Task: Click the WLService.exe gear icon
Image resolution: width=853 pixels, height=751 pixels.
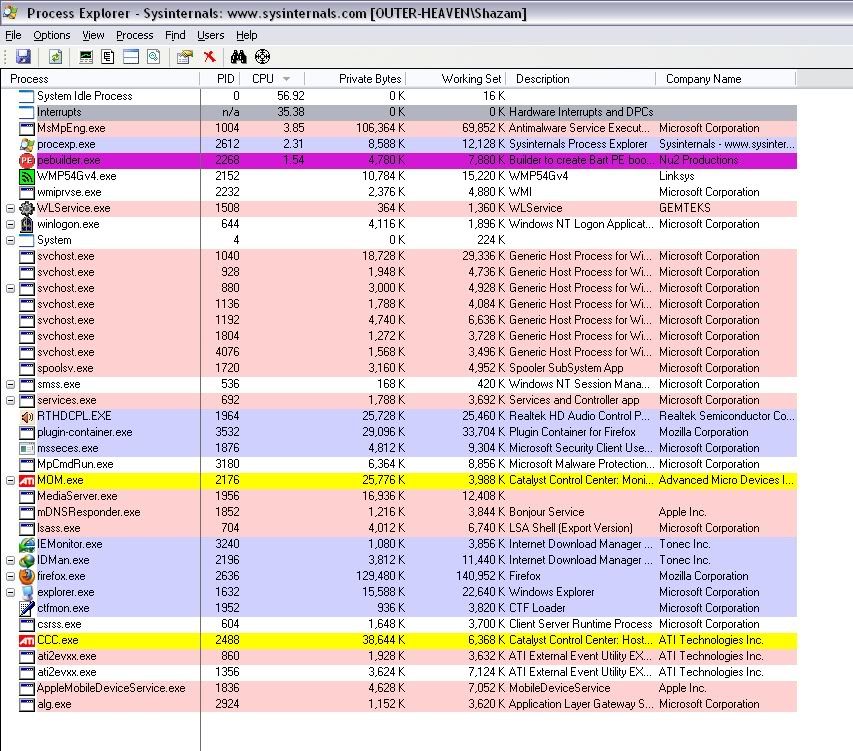Action: coord(27,208)
